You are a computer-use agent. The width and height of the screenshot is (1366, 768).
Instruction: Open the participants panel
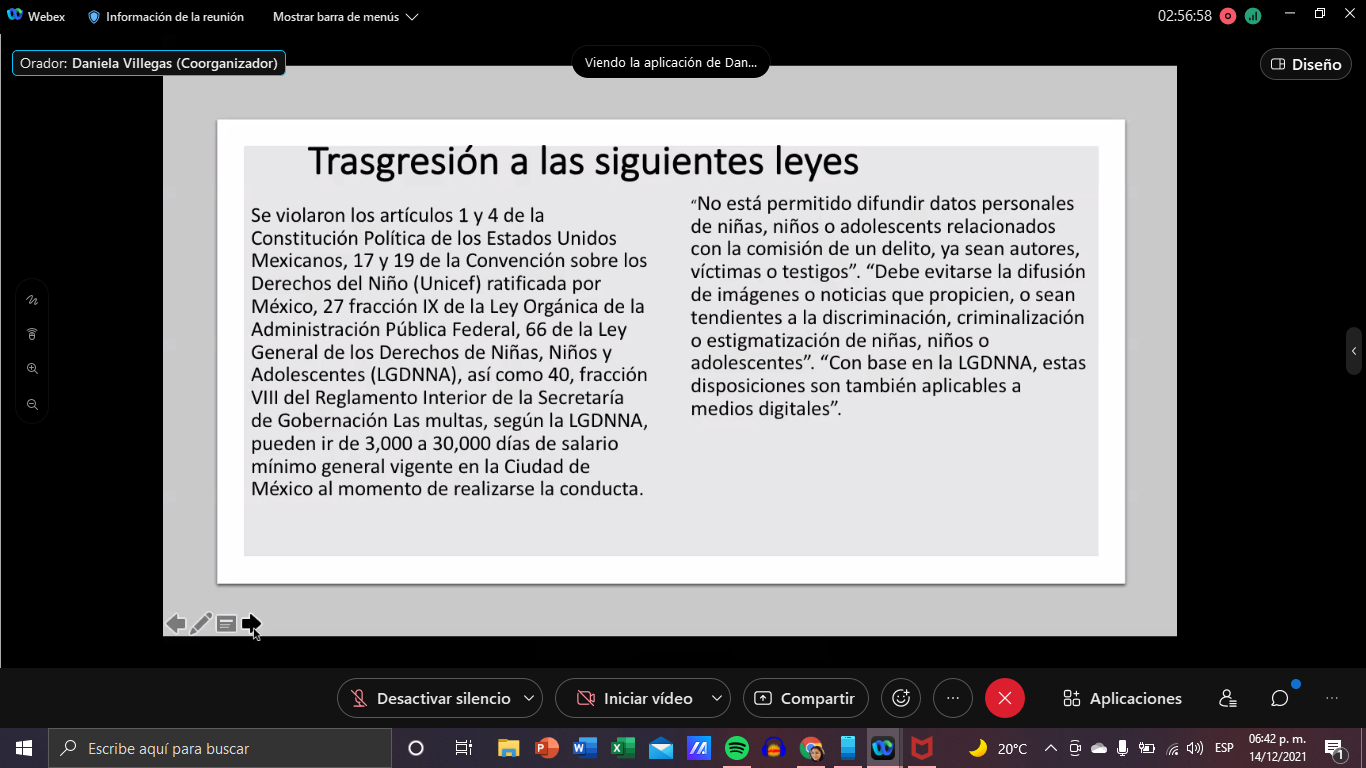pyautogui.click(x=1228, y=698)
